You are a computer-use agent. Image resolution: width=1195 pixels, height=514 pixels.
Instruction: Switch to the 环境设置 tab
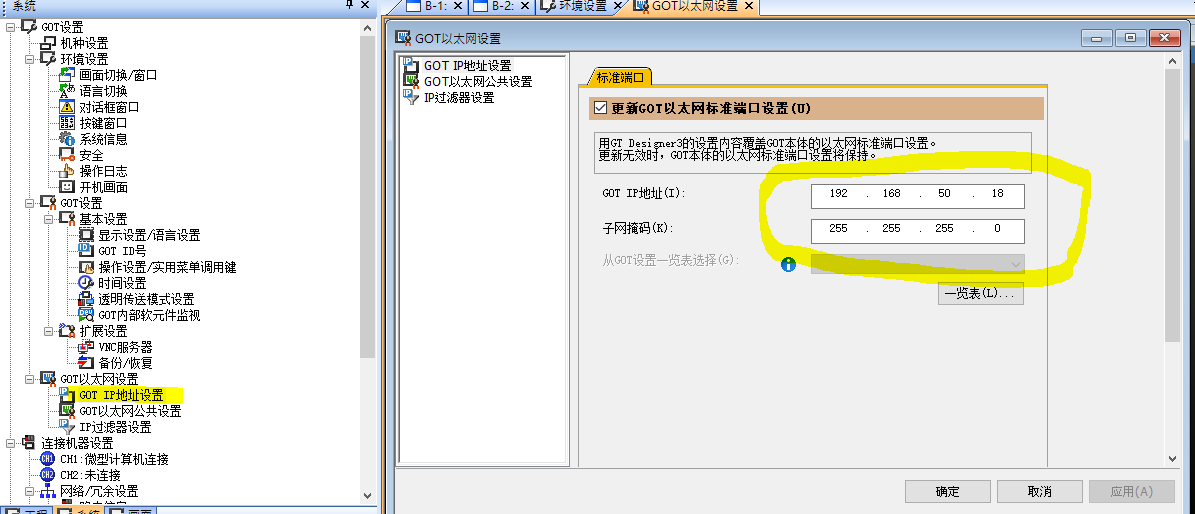pyautogui.click(x=583, y=6)
